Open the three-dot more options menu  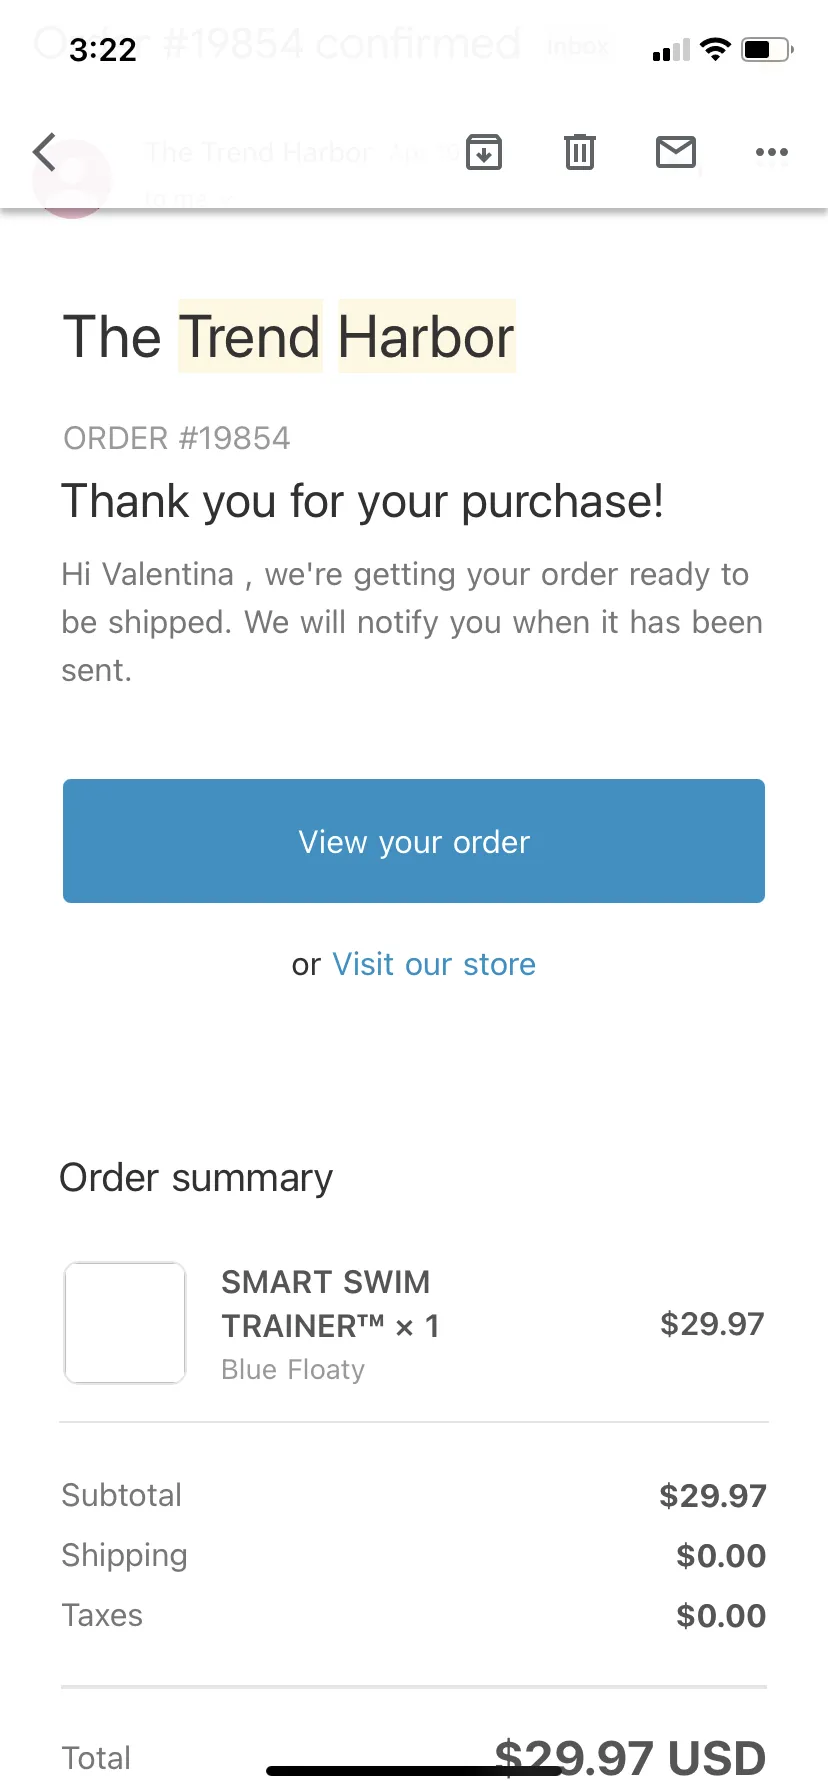click(772, 152)
